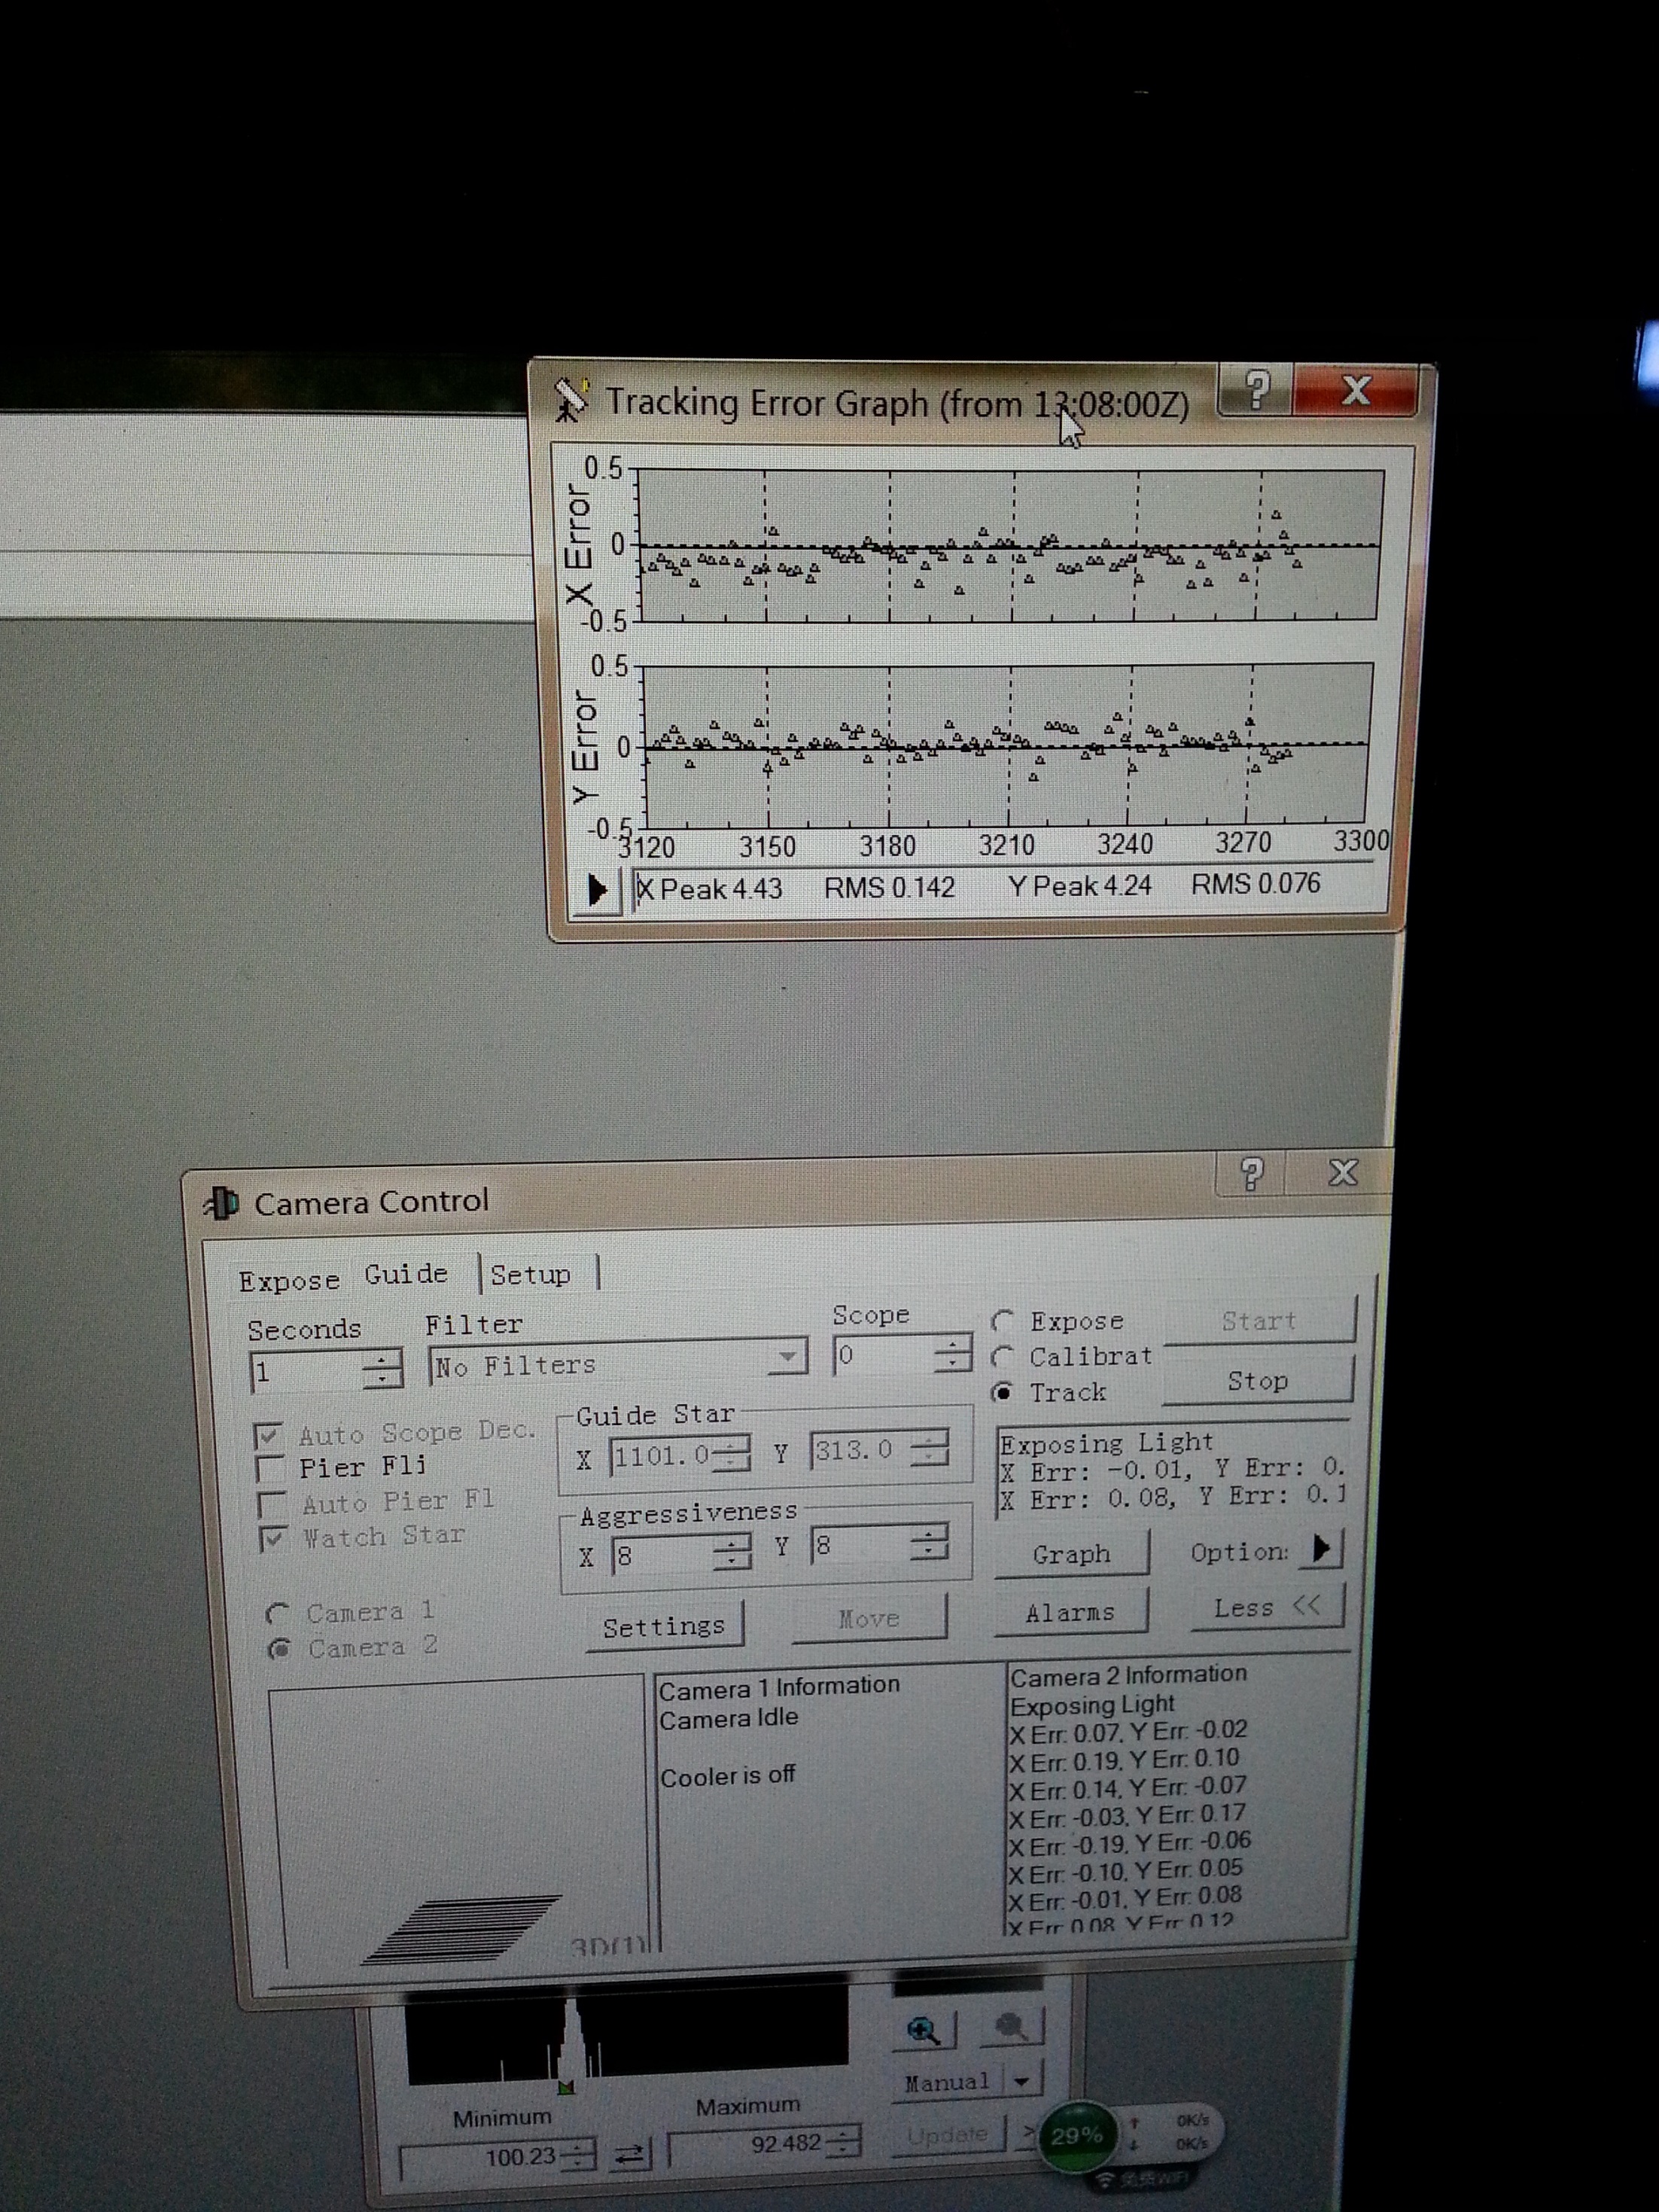This screenshot has width=1659, height=2212.
Task: Select the Track radio button
Action: click(x=1003, y=1393)
